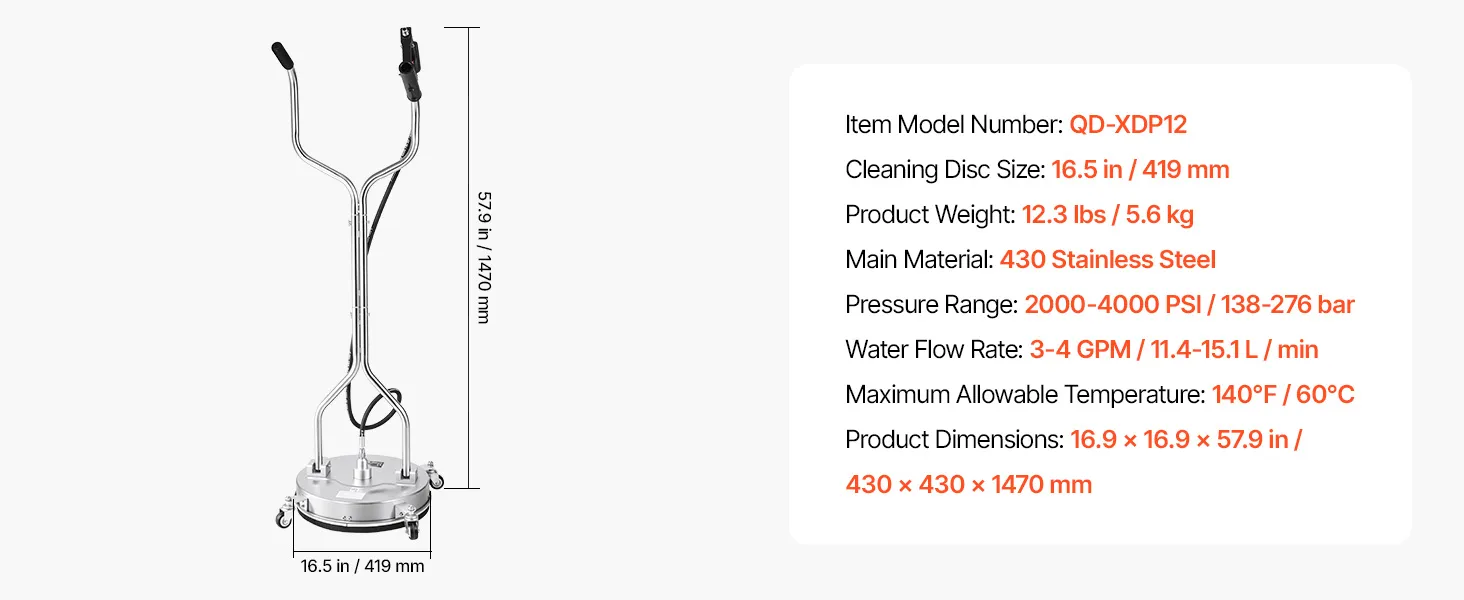This screenshot has width=1464, height=600.
Task: Click the 12.3 lbs / 5.6 kg weight value
Action: pyautogui.click(x=1108, y=215)
